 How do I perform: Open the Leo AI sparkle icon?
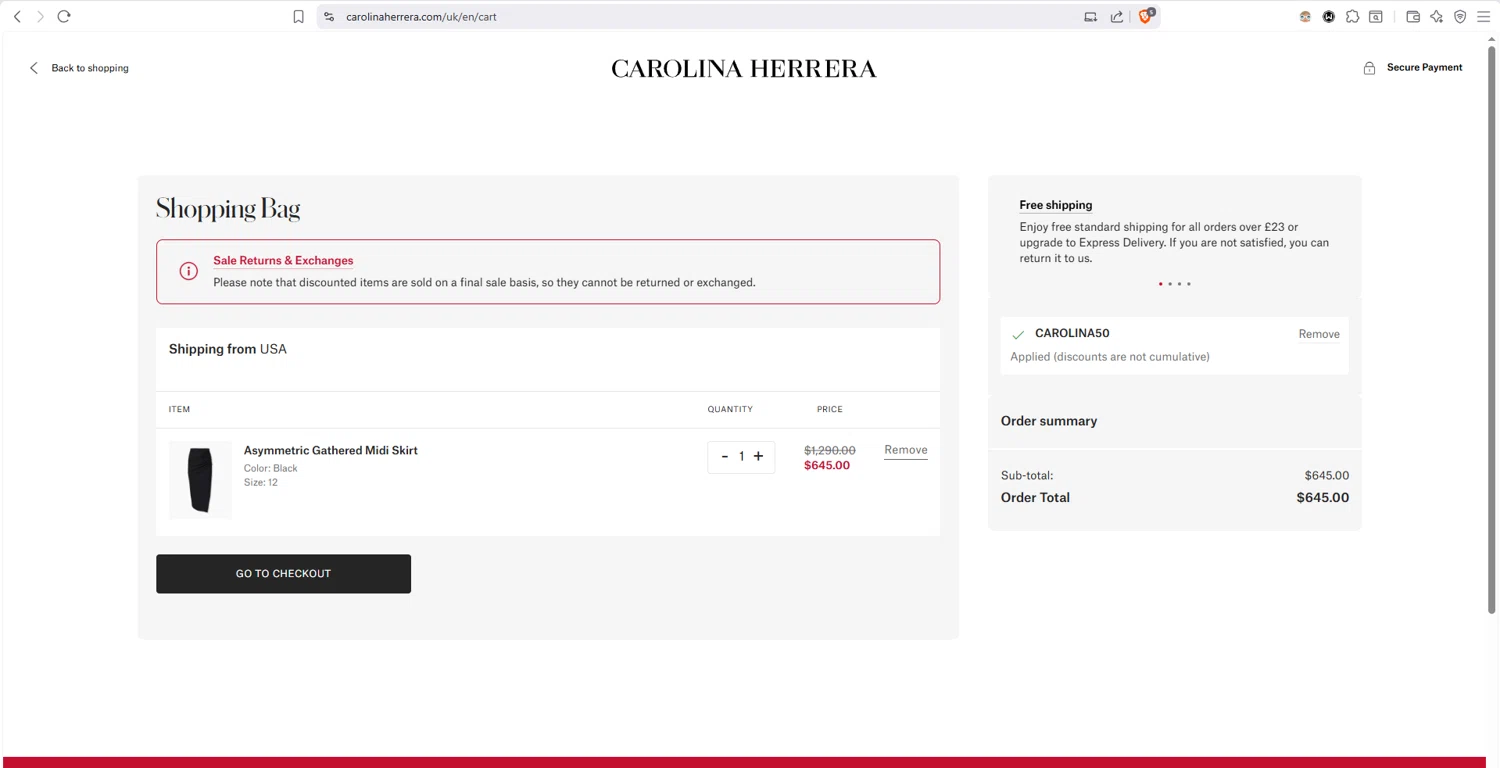click(x=1437, y=16)
